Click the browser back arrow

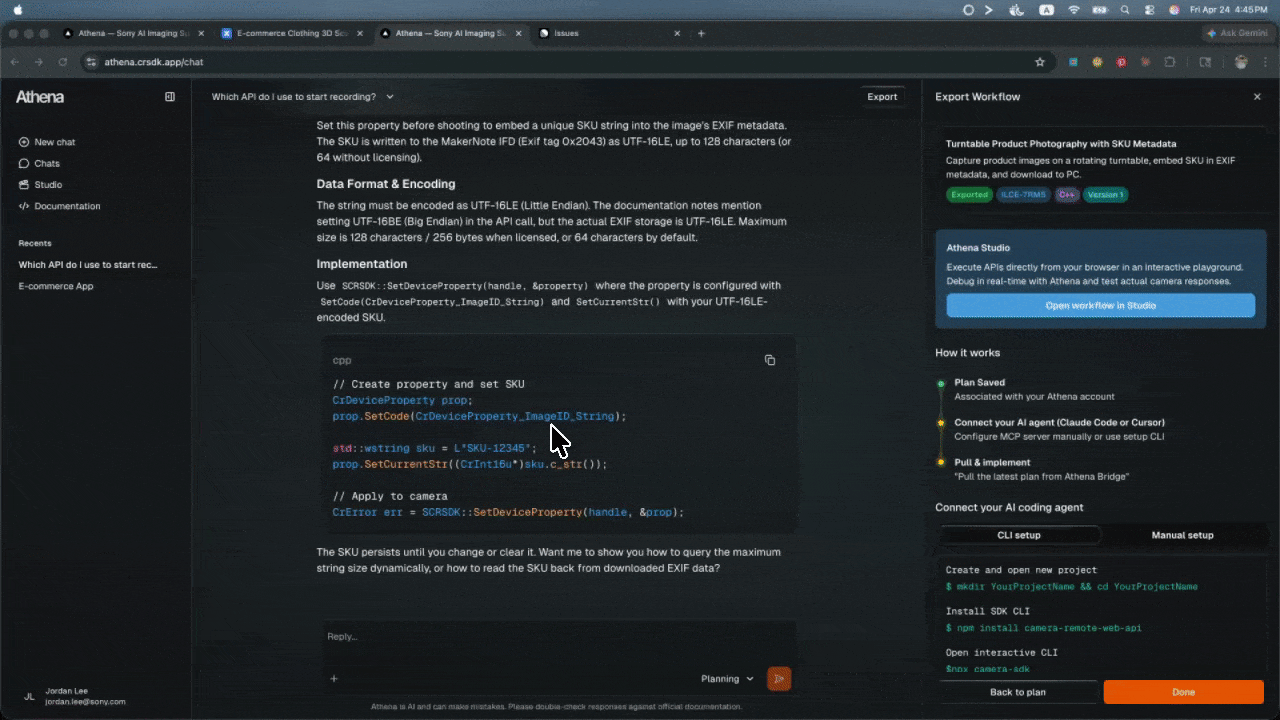(15, 62)
